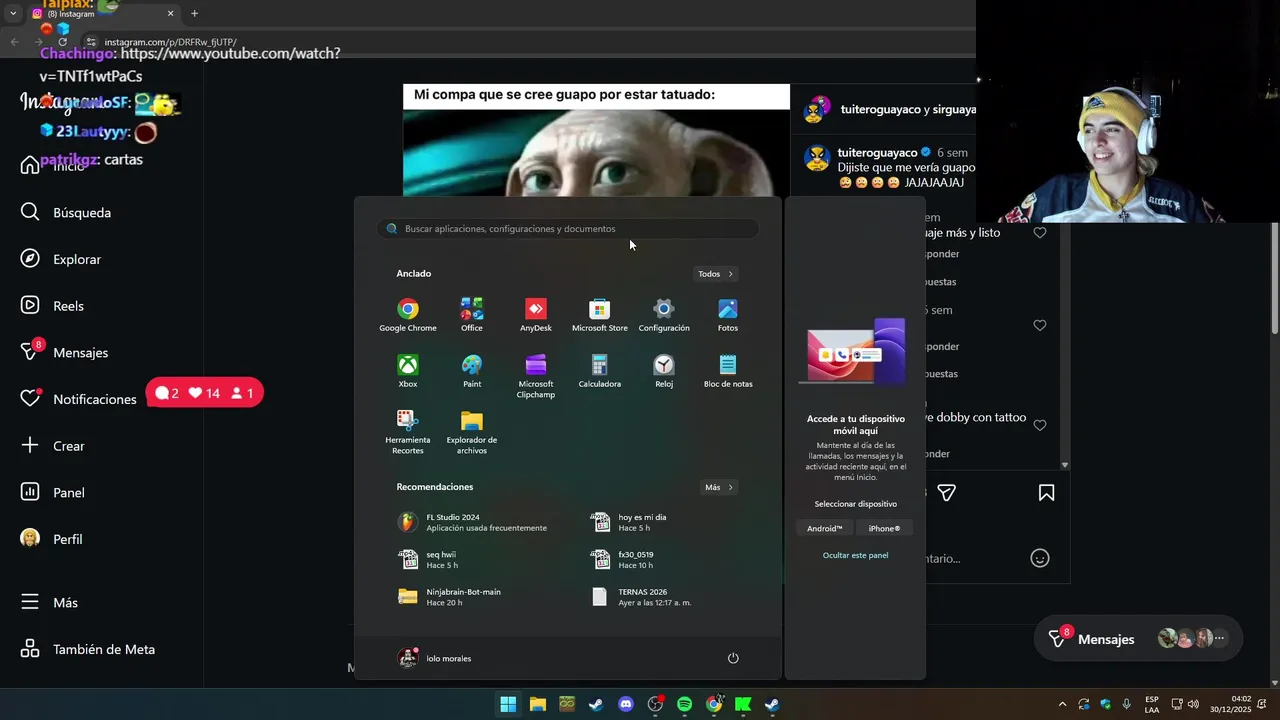The height and width of the screenshot is (720, 1280).
Task: Open Discord from the taskbar
Action: point(626,704)
